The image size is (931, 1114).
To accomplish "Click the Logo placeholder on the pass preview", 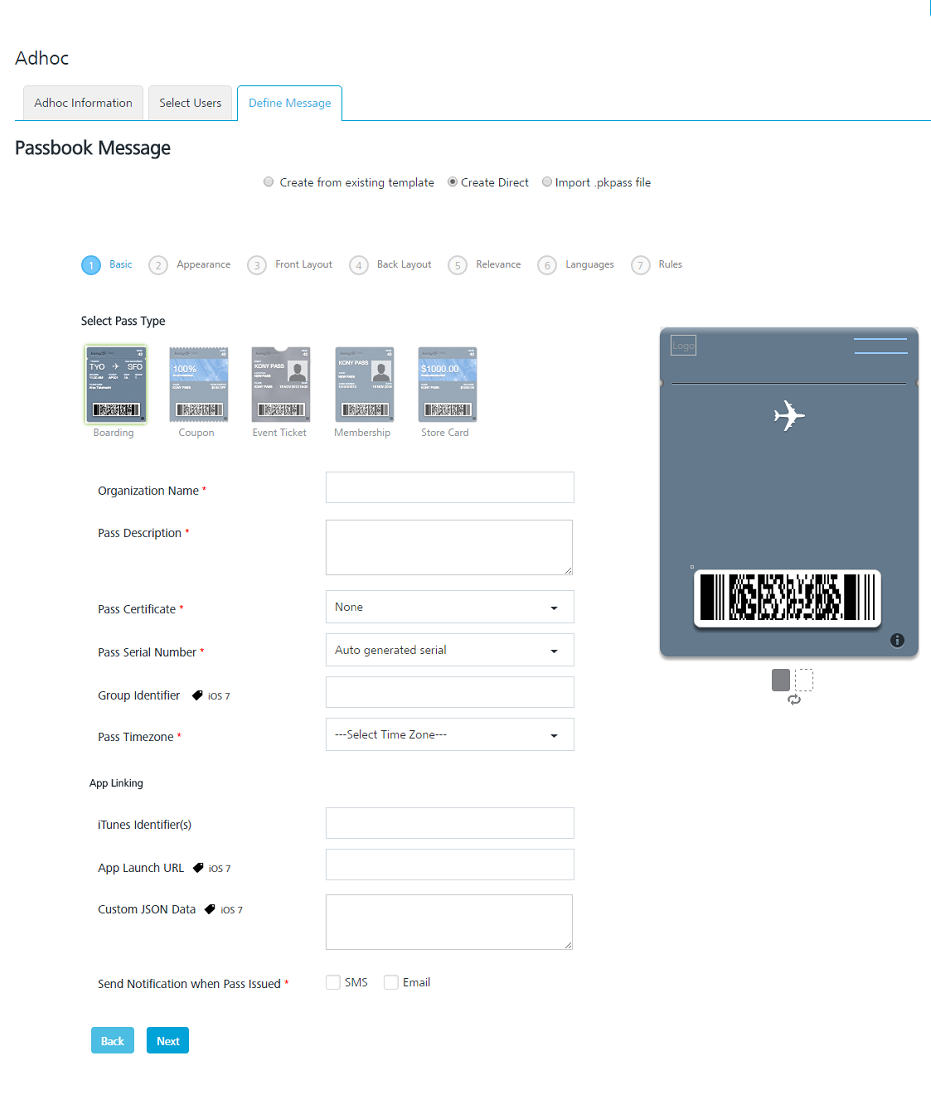I will click(x=683, y=346).
